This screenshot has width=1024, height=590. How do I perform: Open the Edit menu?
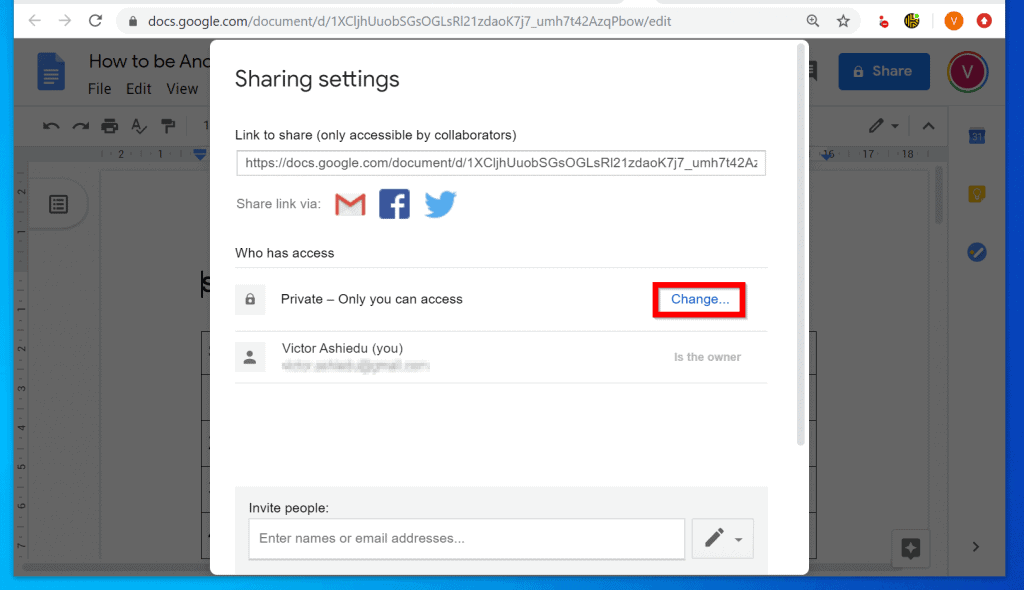tap(138, 89)
